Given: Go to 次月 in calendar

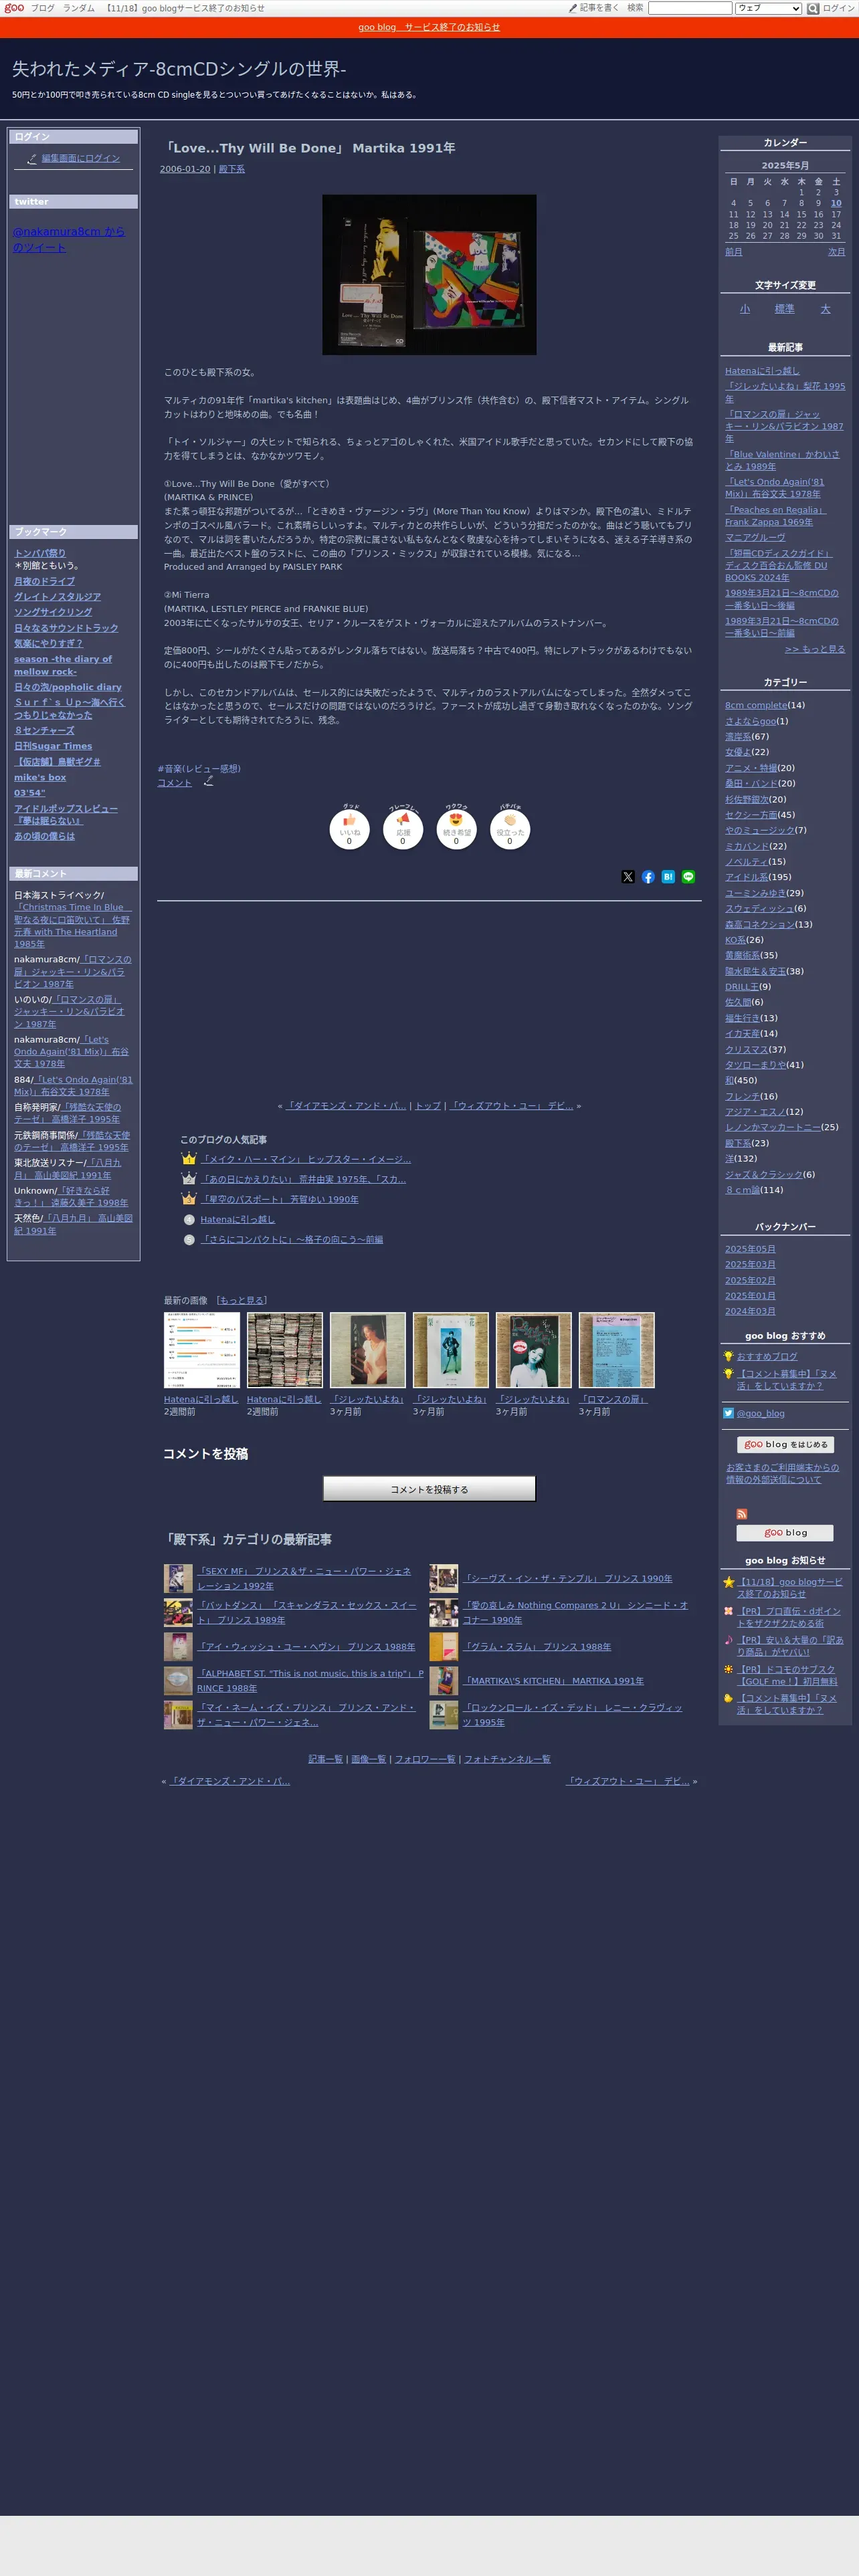Looking at the screenshot, I should pyautogui.click(x=836, y=252).
